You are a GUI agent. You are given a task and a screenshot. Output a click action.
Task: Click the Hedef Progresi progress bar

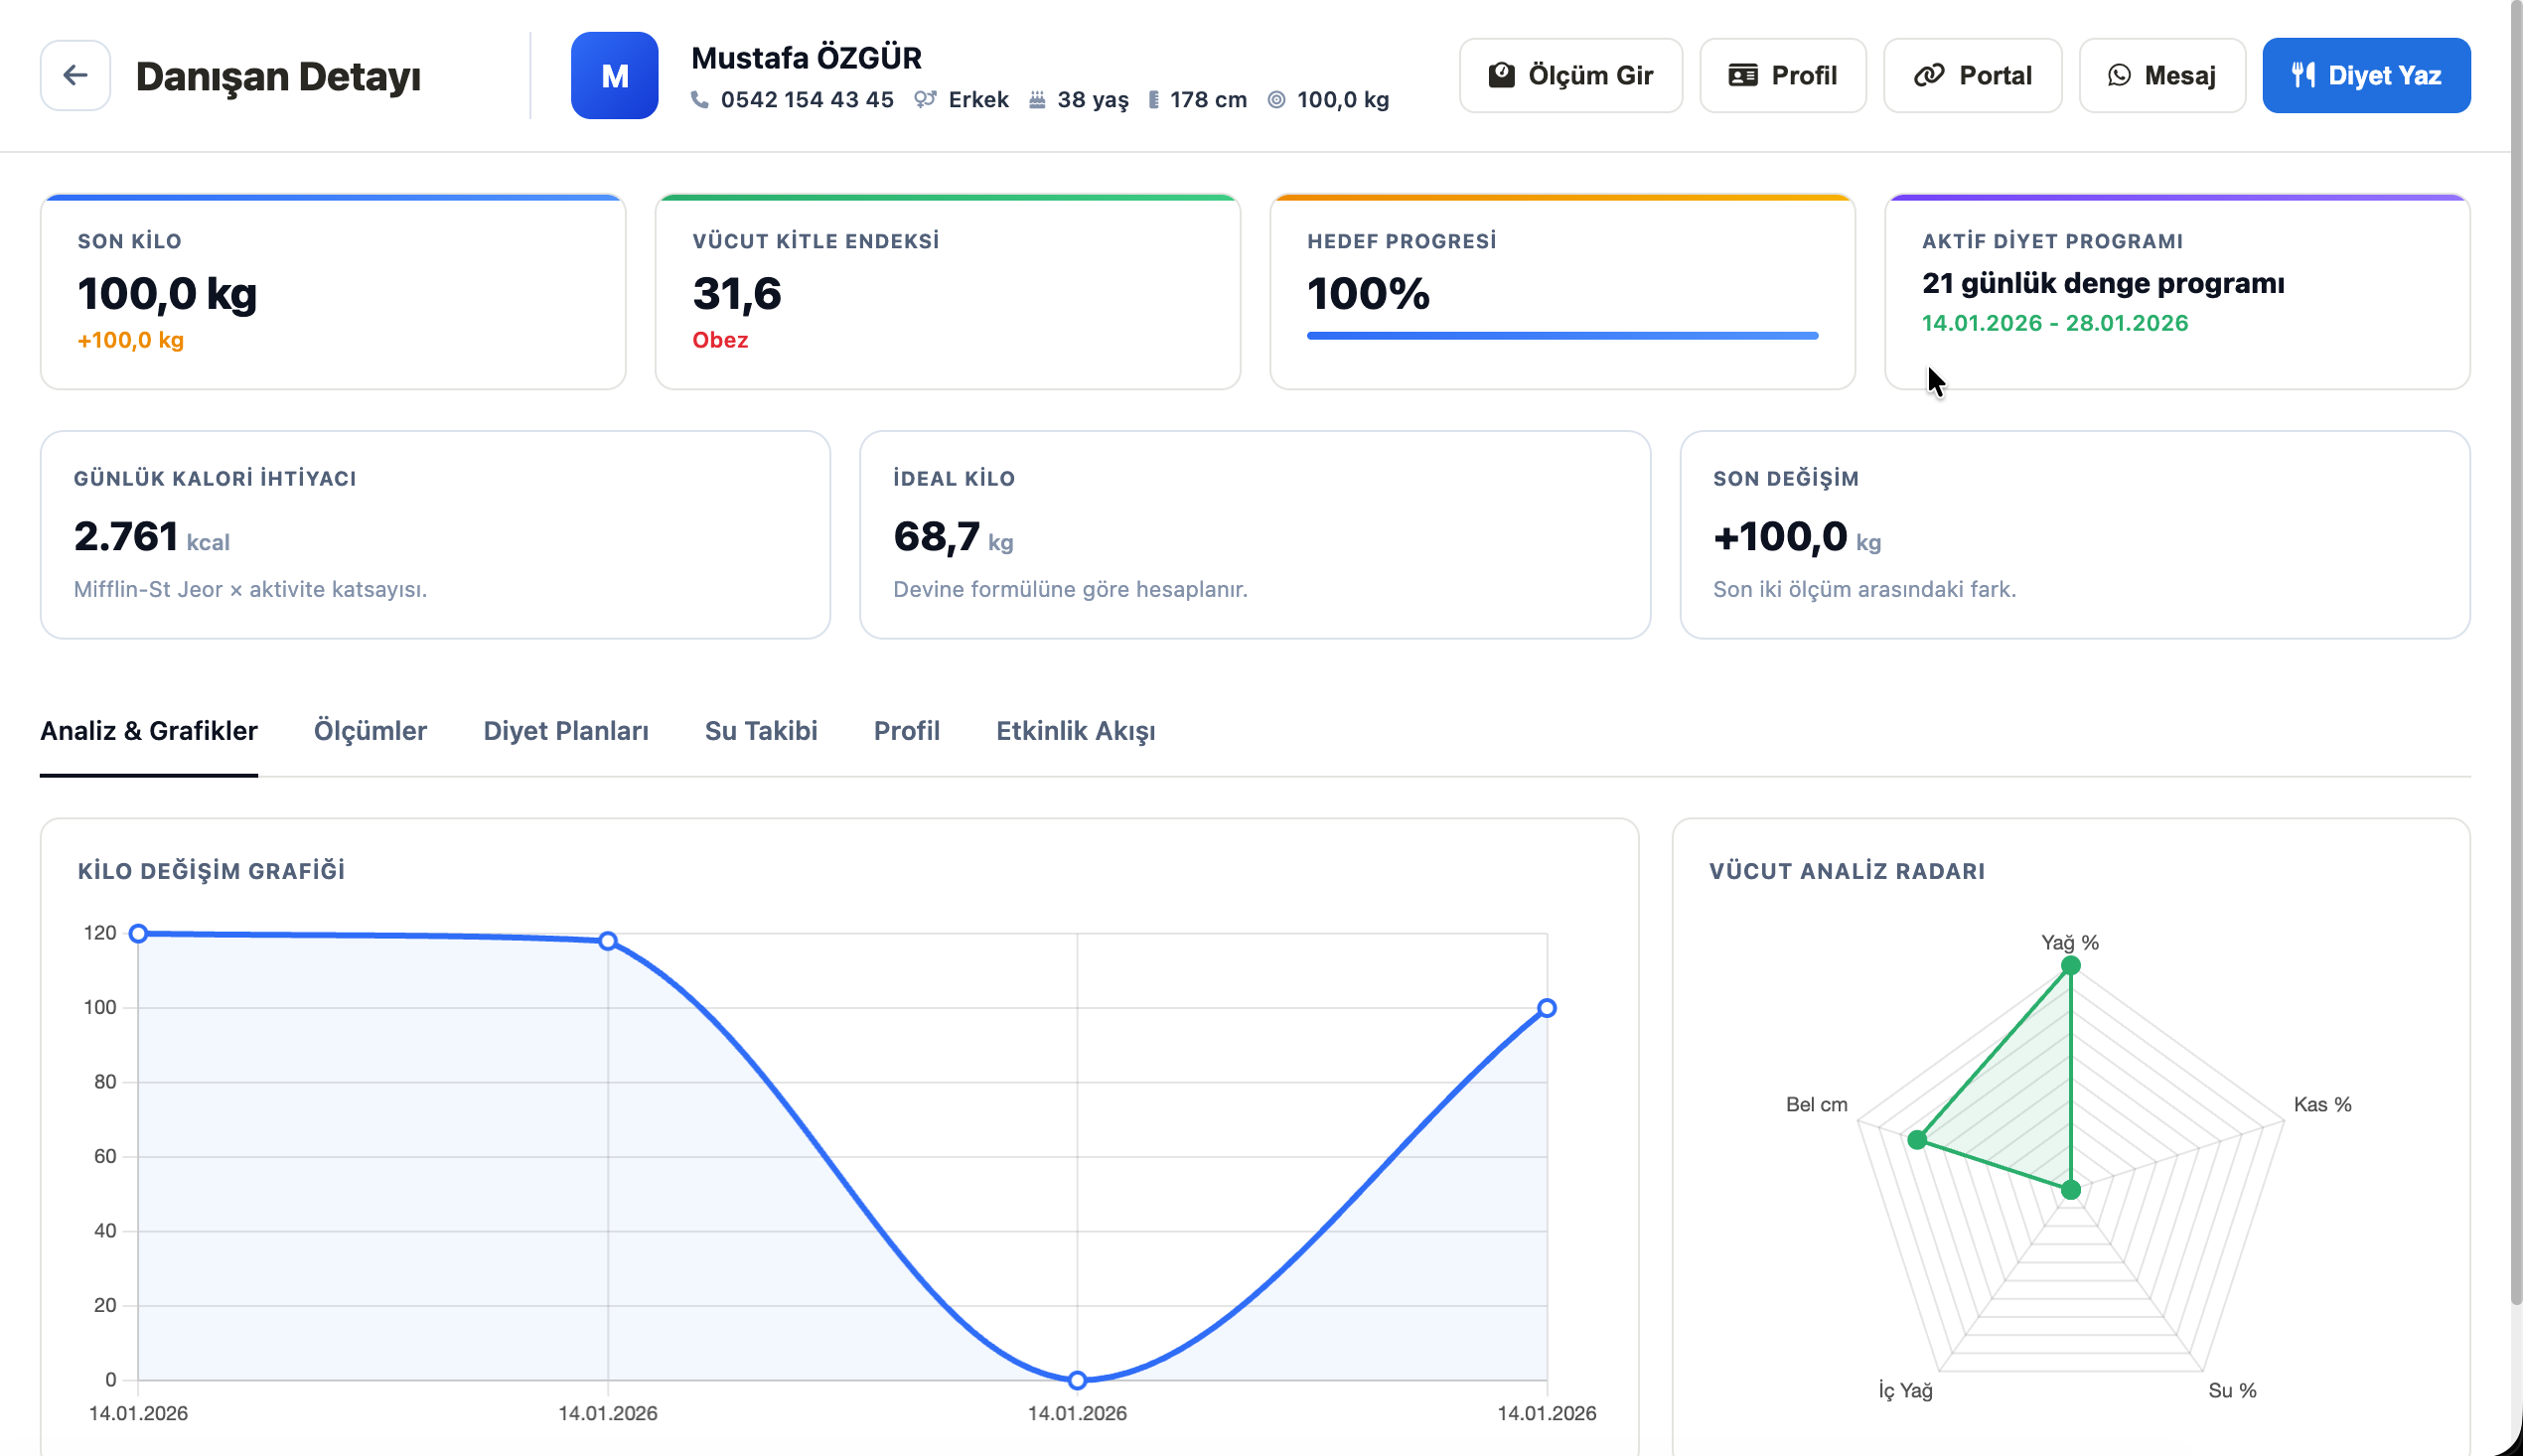point(1562,336)
